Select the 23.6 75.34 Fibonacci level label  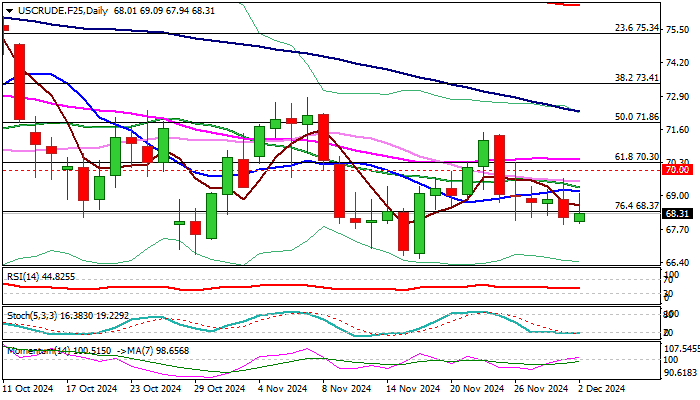635,28
